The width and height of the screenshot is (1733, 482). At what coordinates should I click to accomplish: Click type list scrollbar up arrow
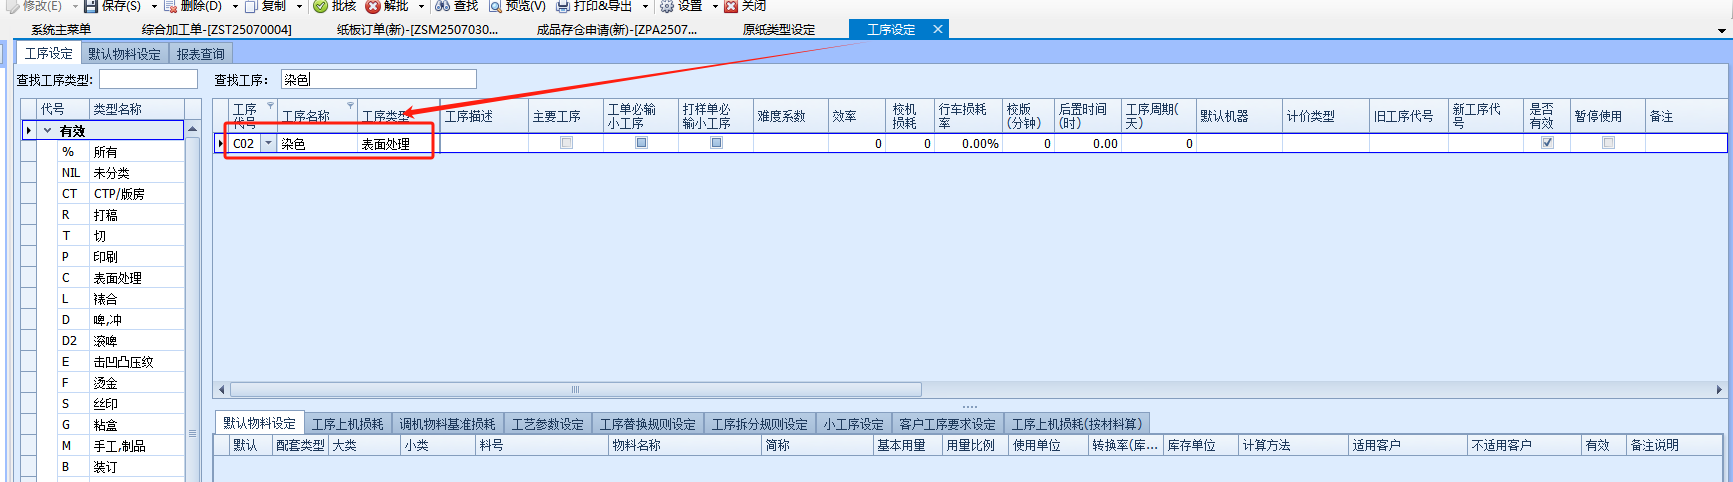(x=192, y=129)
